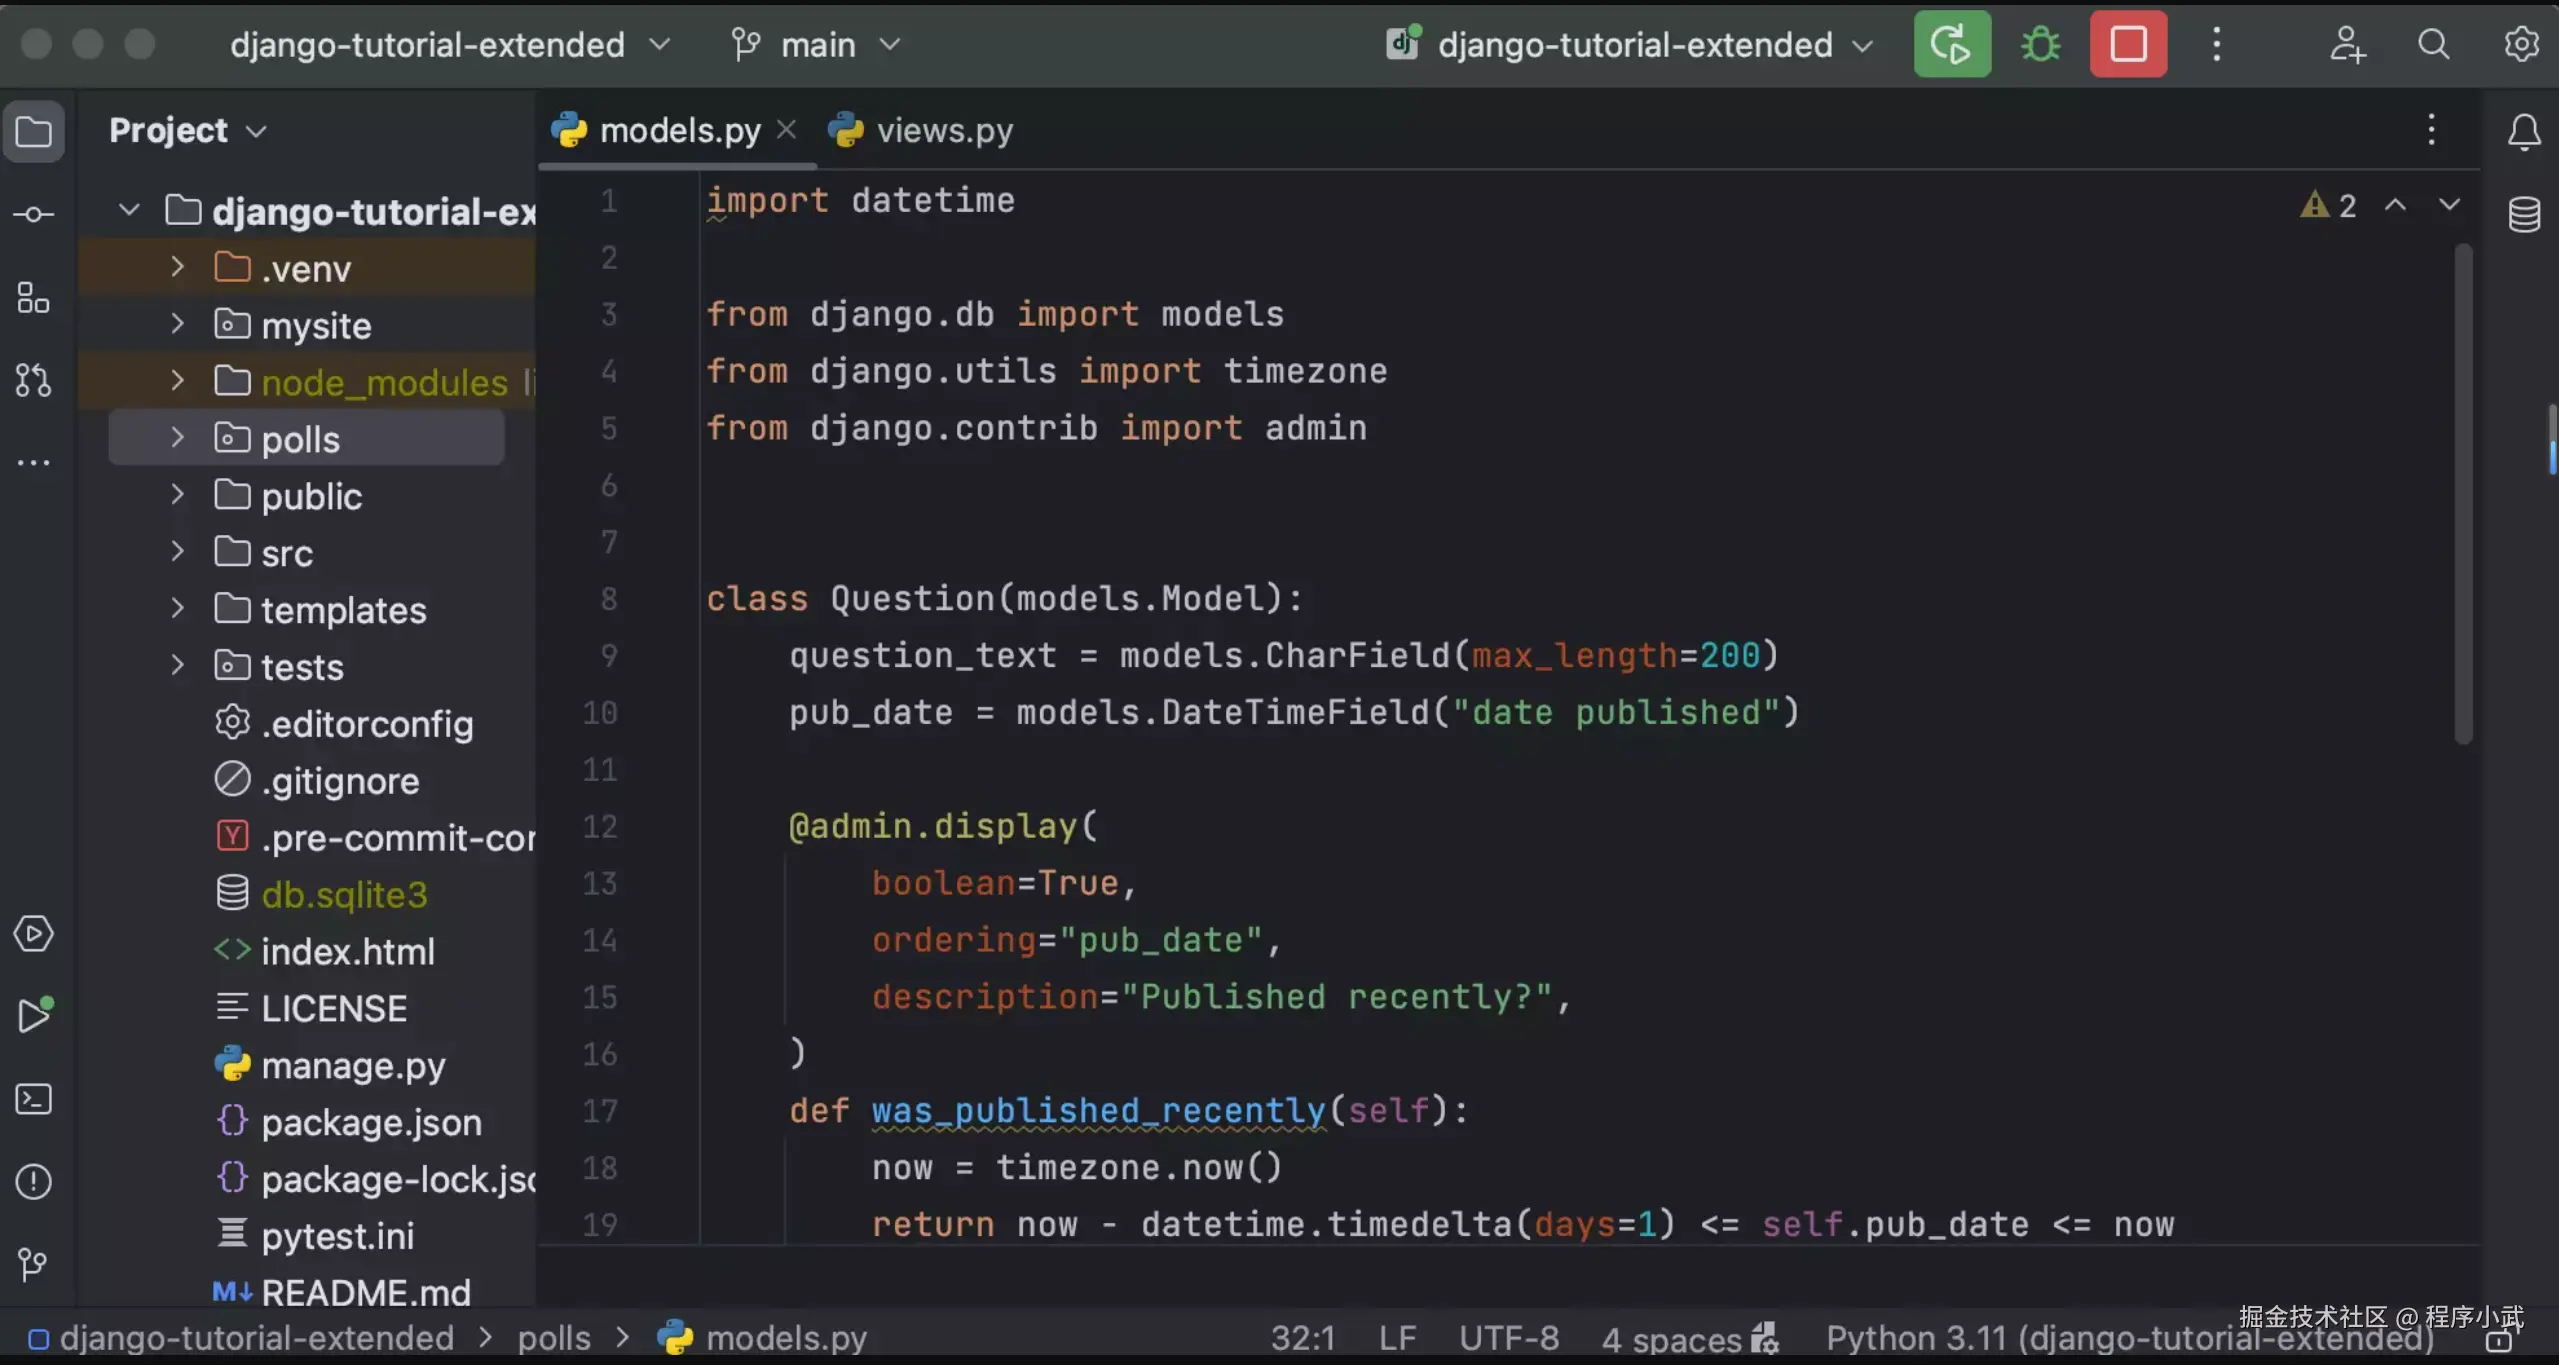
Task: Open the Notifications bell panel
Action: 2524,132
